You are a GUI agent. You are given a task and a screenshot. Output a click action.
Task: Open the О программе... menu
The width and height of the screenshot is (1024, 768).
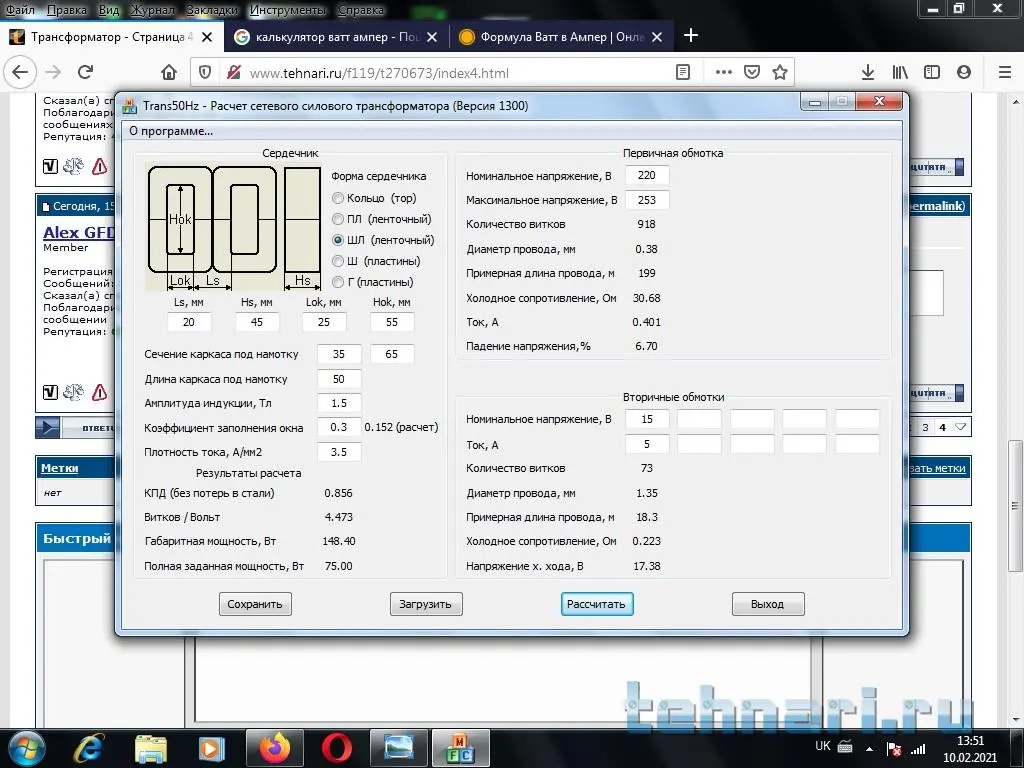click(x=171, y=131)
